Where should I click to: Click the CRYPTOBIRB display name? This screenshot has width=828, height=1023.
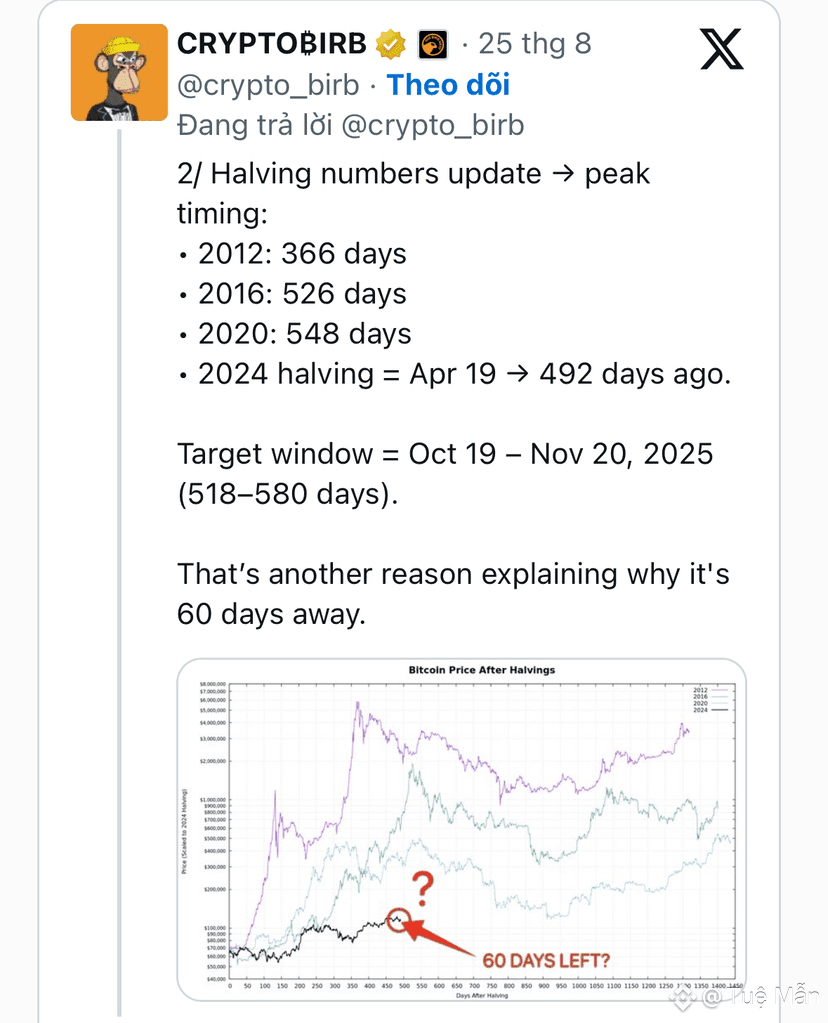[x=272, y=44]
